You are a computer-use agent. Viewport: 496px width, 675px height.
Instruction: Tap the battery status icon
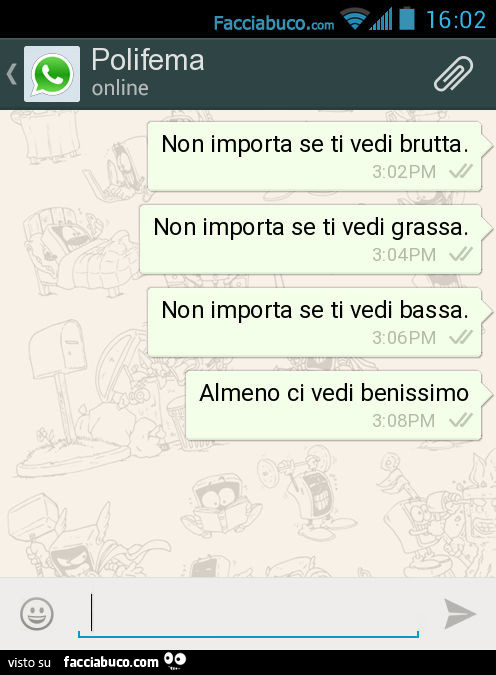pos(406,19)
